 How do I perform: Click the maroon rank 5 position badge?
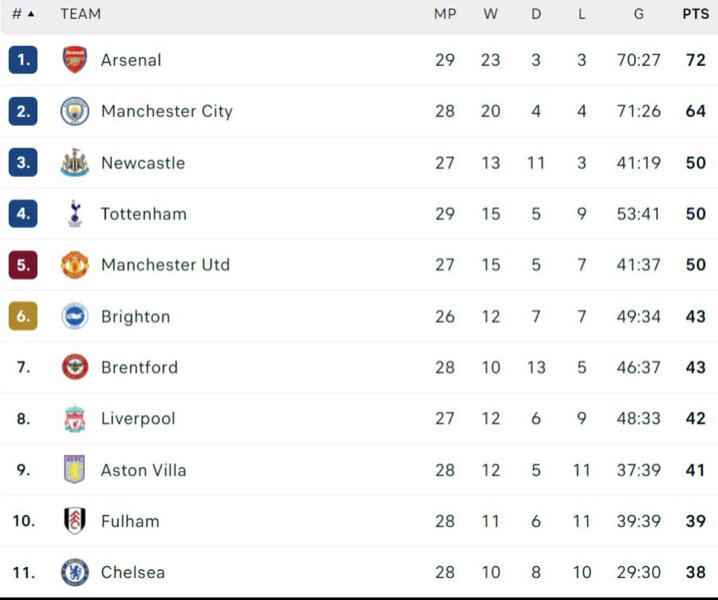coord(23,265)
